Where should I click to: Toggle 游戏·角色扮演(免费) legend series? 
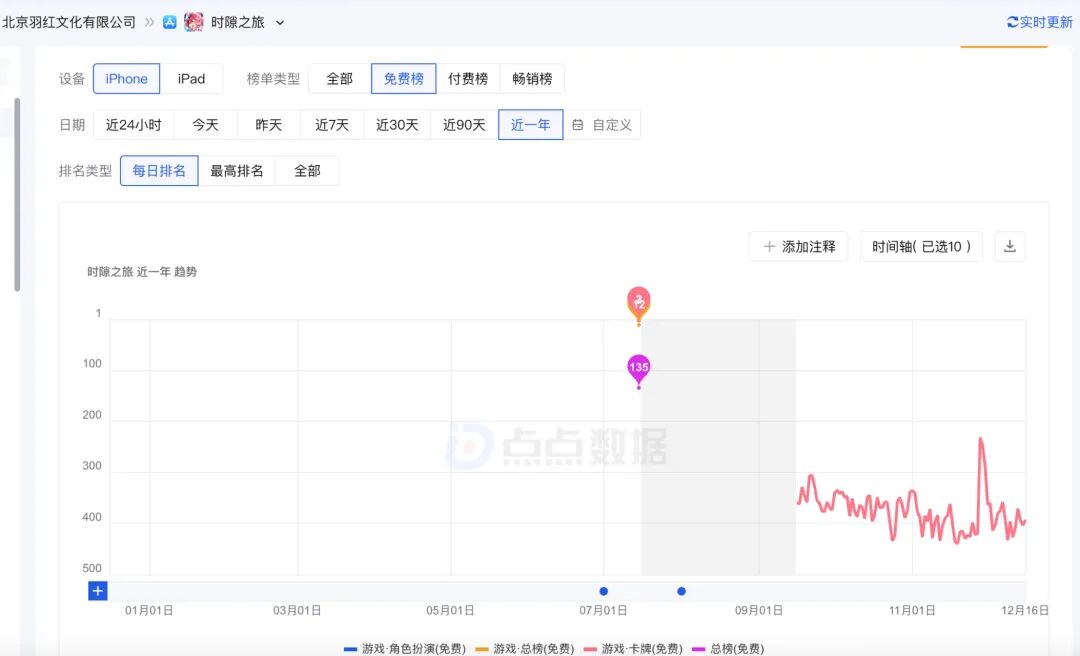click(x=404, y=649)
